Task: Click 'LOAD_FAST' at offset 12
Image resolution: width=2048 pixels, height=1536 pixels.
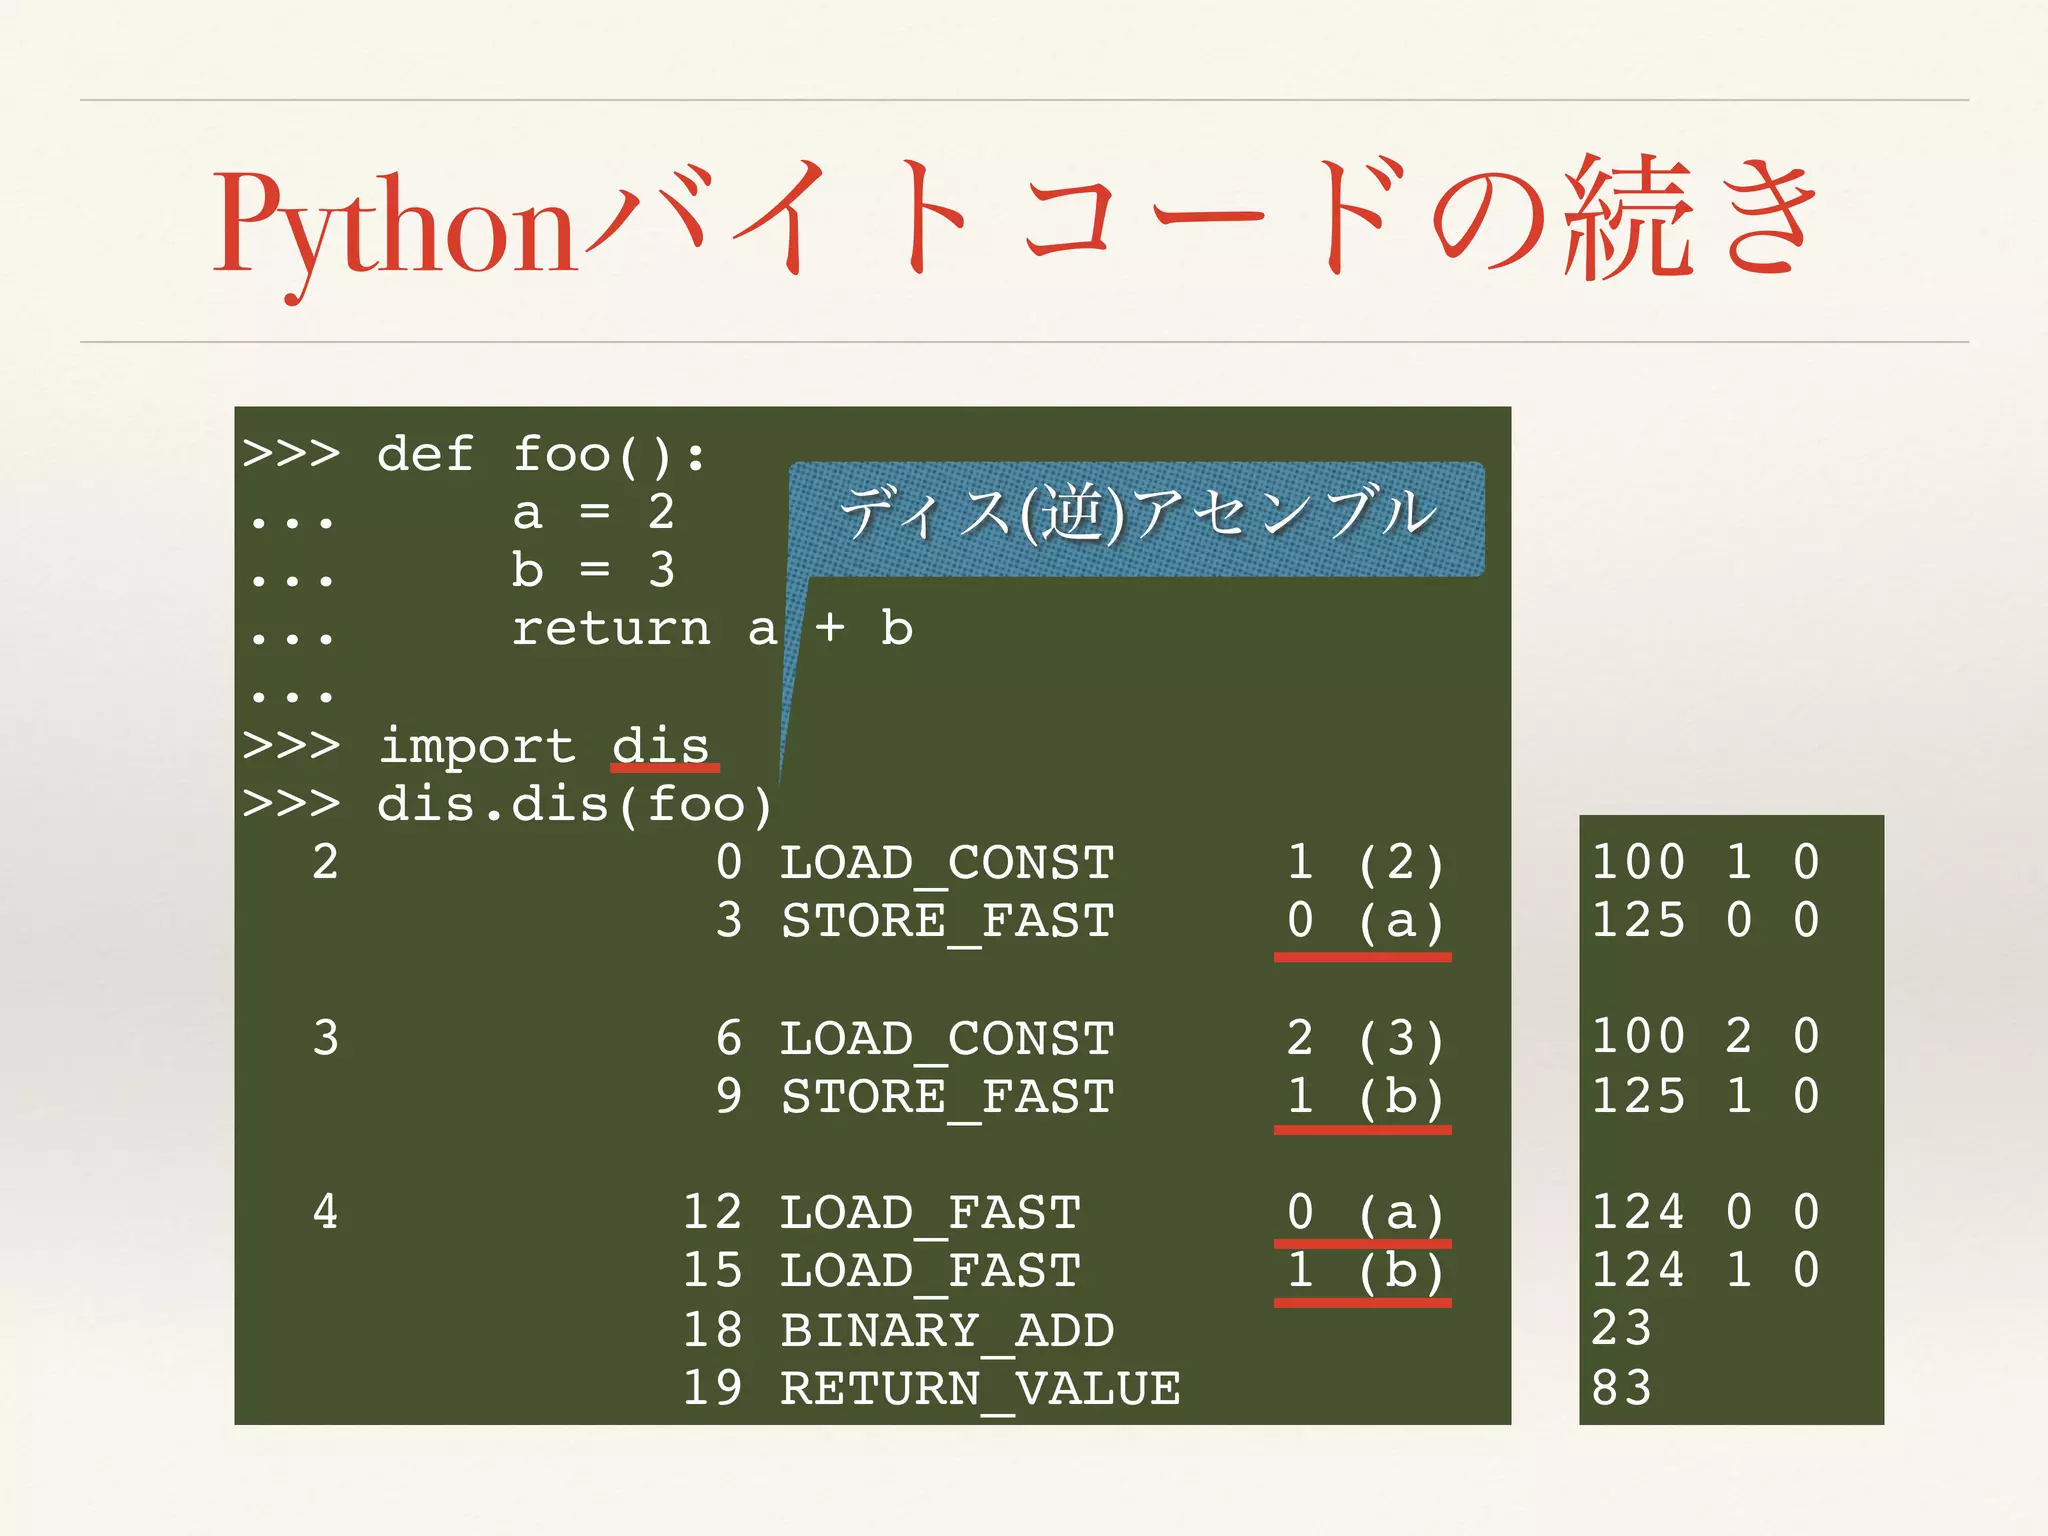Action: click(x=930, y=1212)
